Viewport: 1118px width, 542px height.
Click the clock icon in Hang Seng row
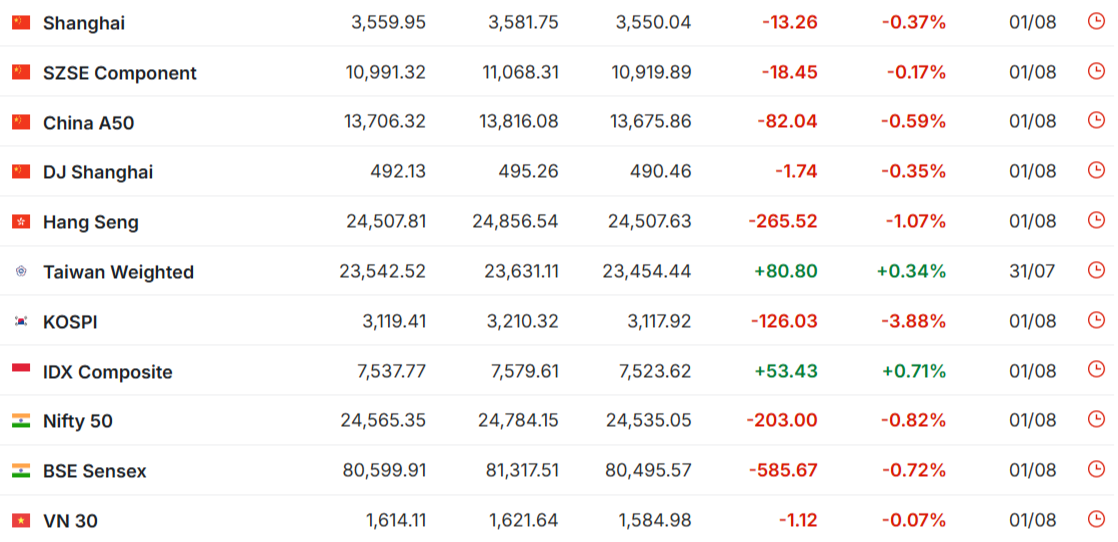click(x=1096, y=220)
